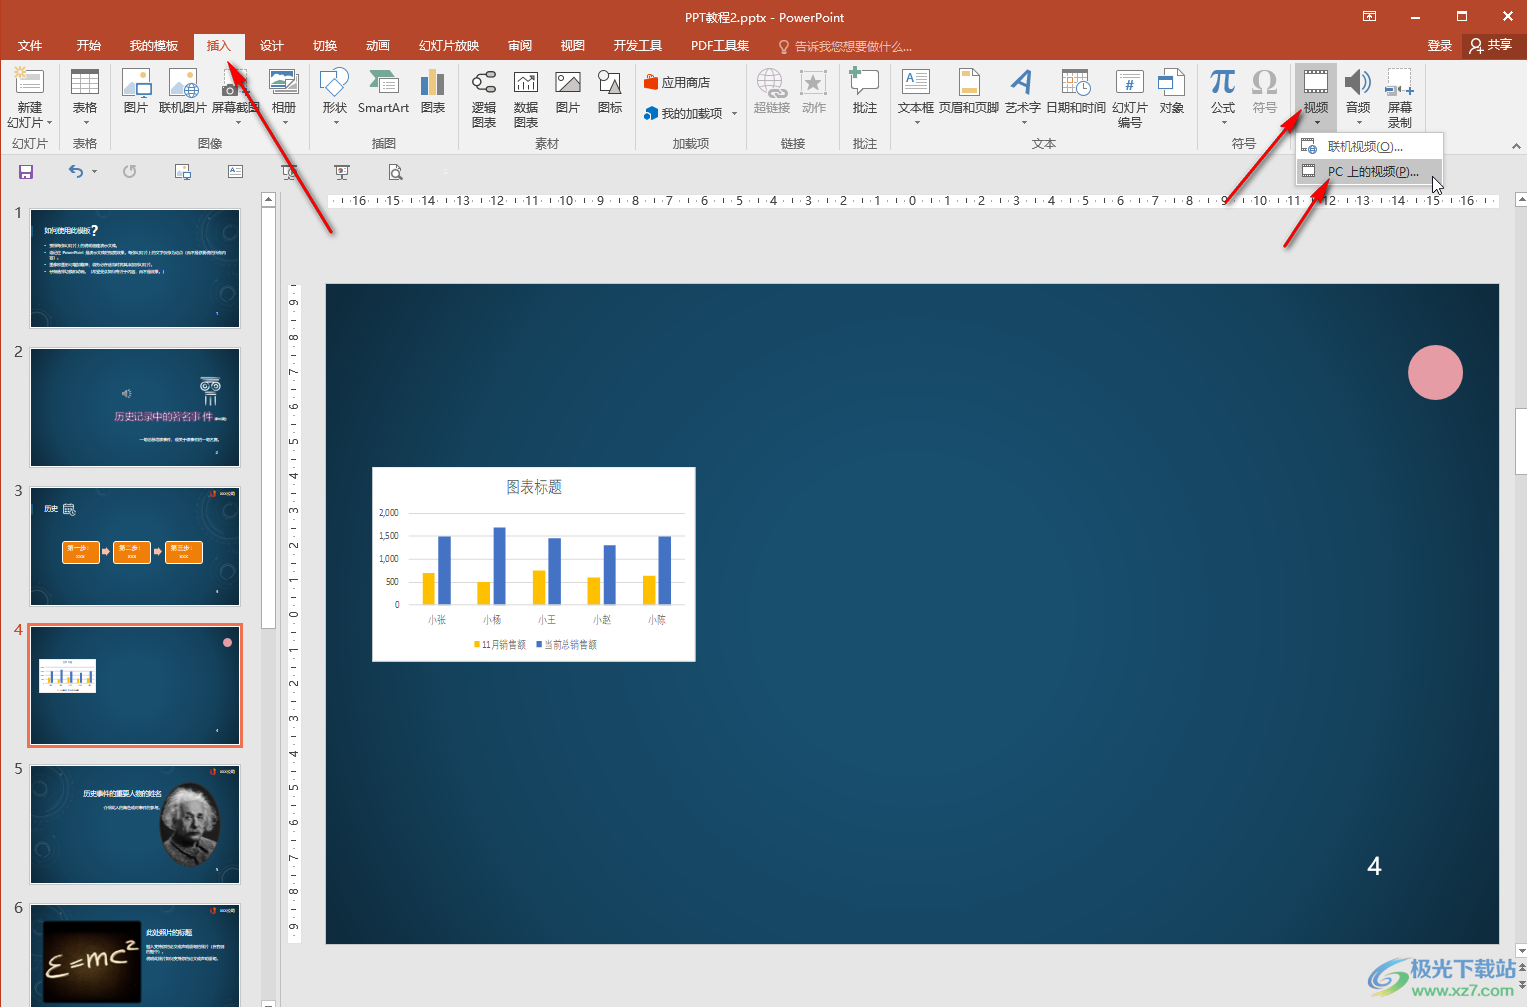Screen dimensions: 1527x1007
Task: Expand the My Add-ins (我的加载项) dropdown
Action: tap(734, 114)
